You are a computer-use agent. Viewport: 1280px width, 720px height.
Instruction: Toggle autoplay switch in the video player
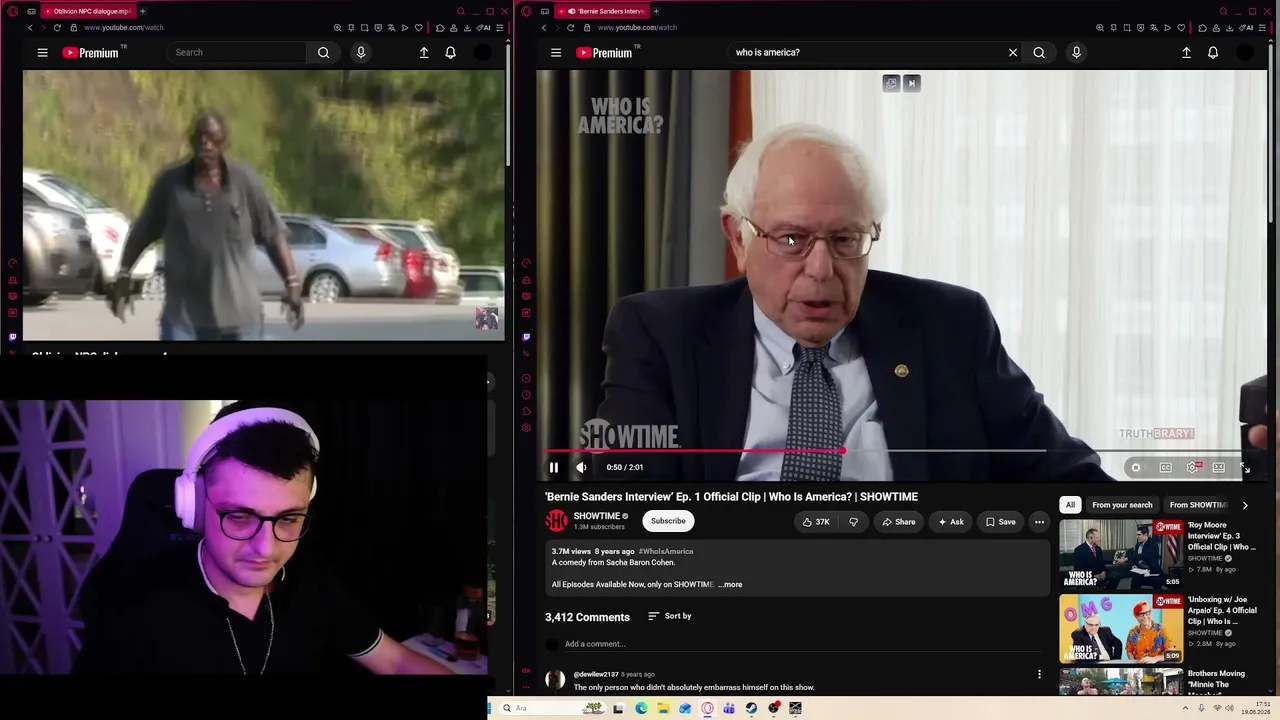[1135, 467]
